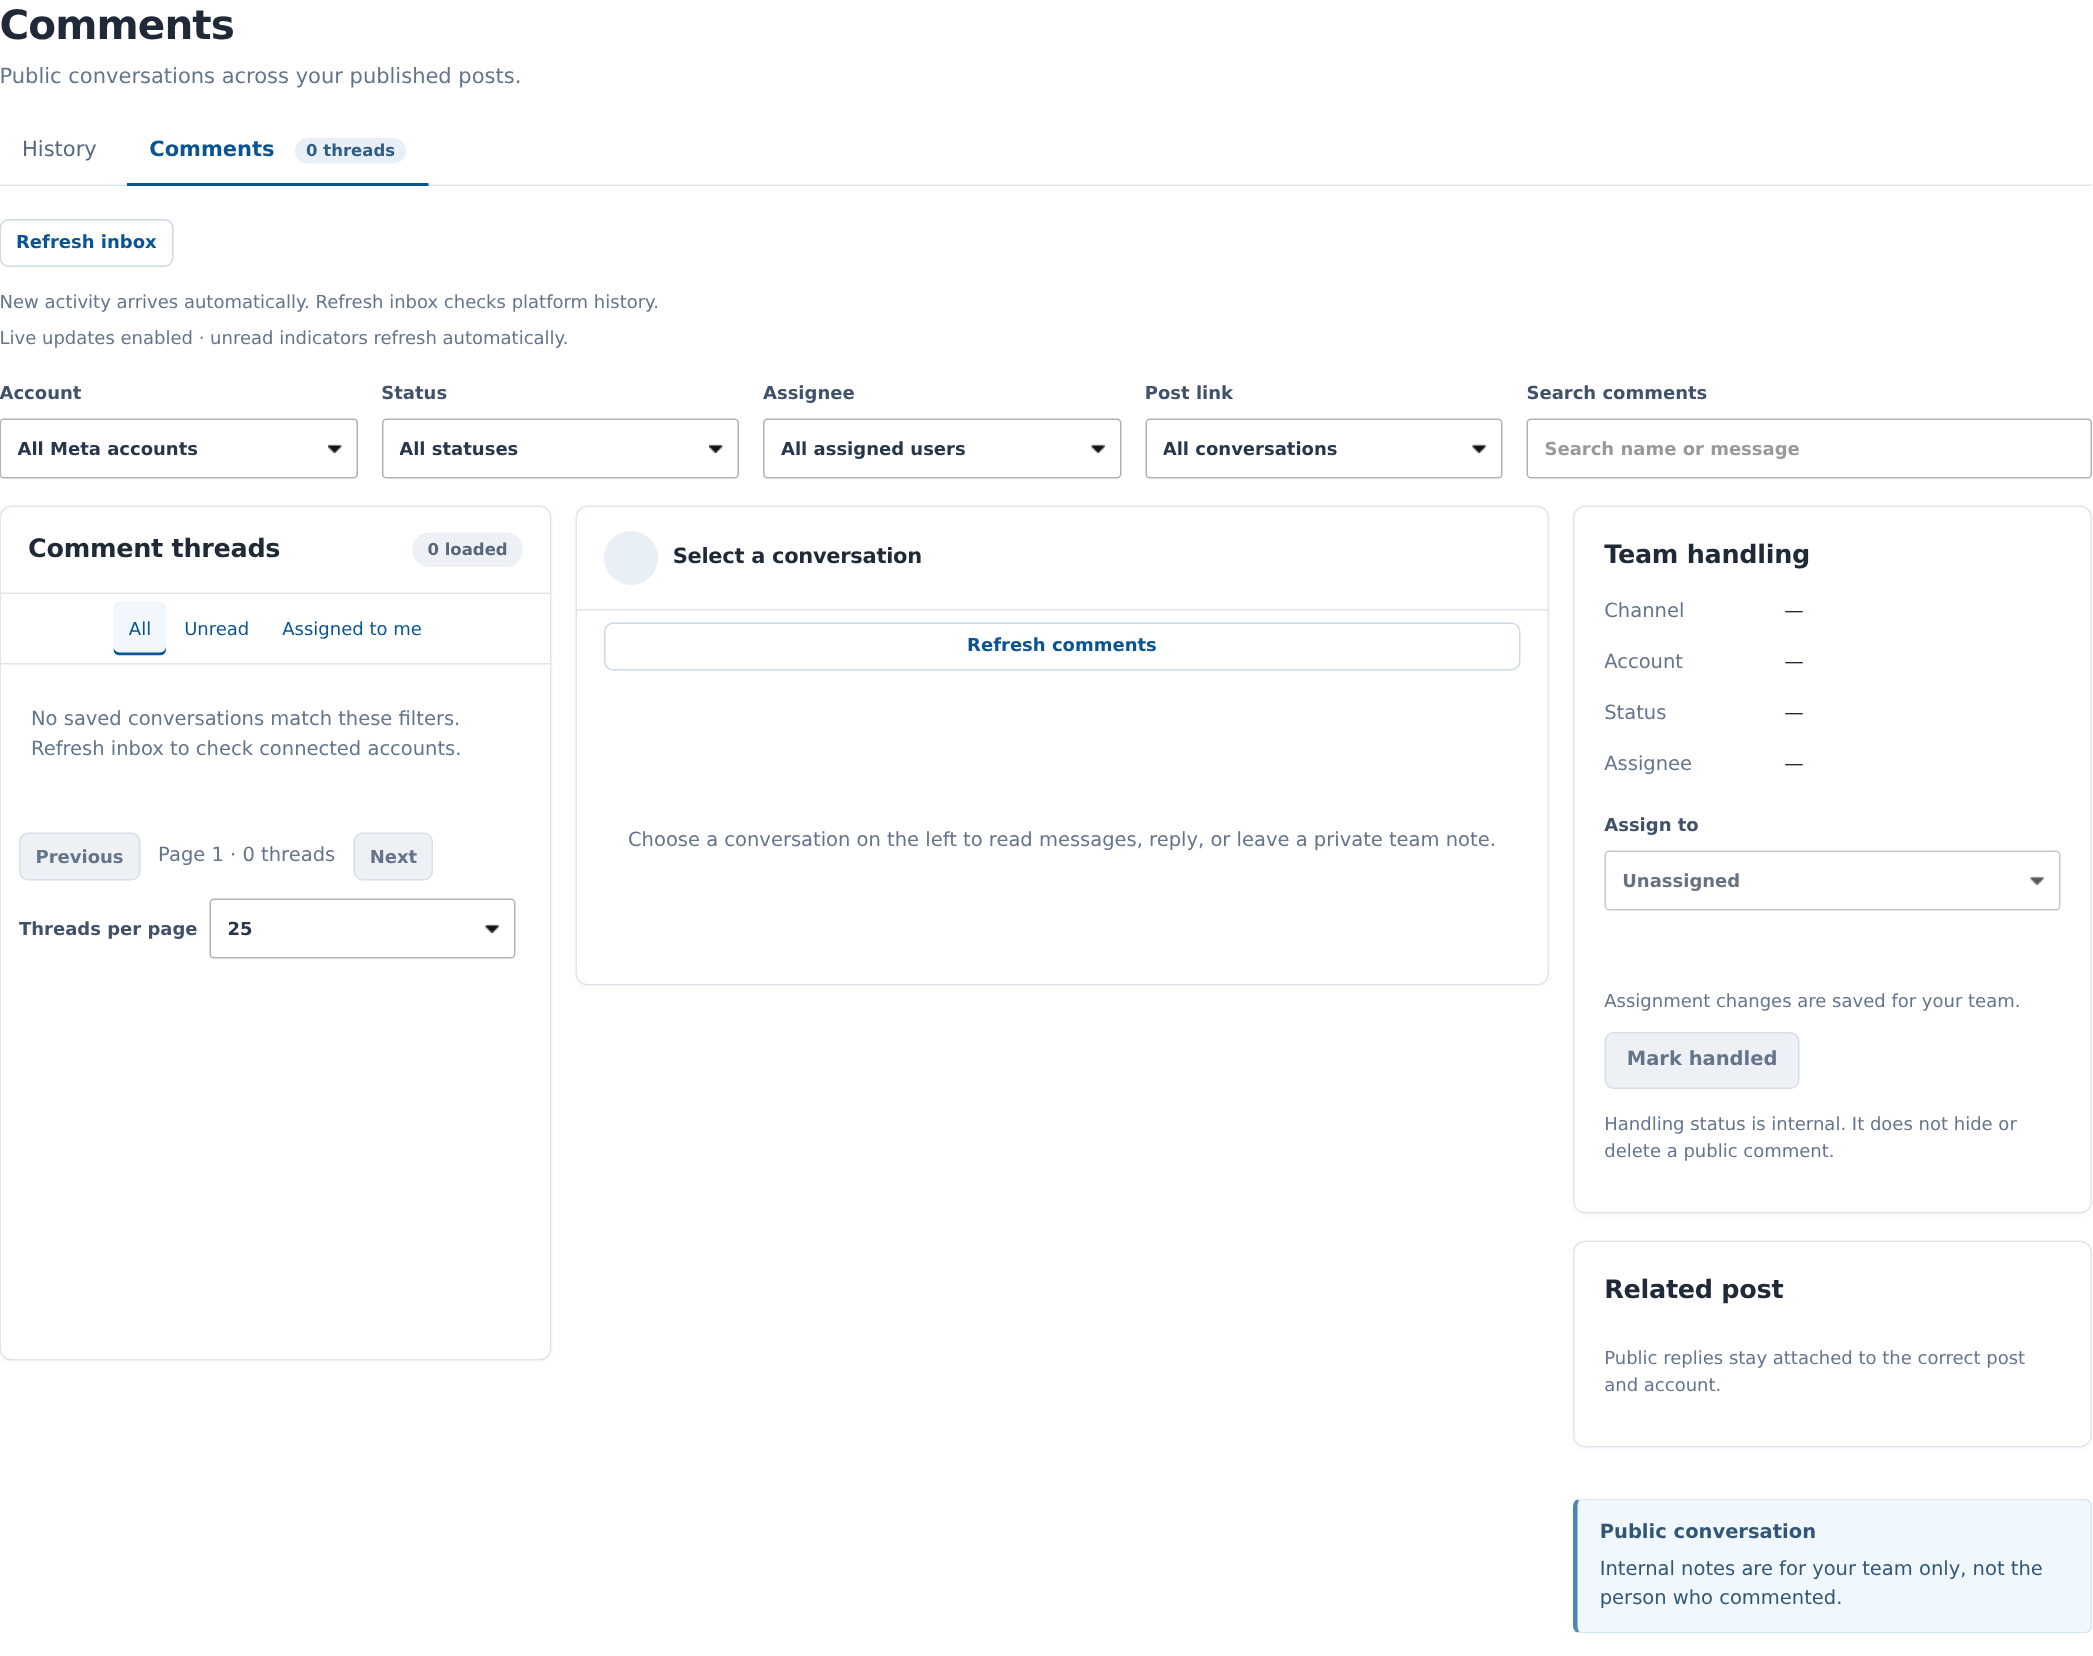Open the All Meta accounts dropdown
The width and height of the screenshot is (2093, 1656).
click(x=179, y=448)
